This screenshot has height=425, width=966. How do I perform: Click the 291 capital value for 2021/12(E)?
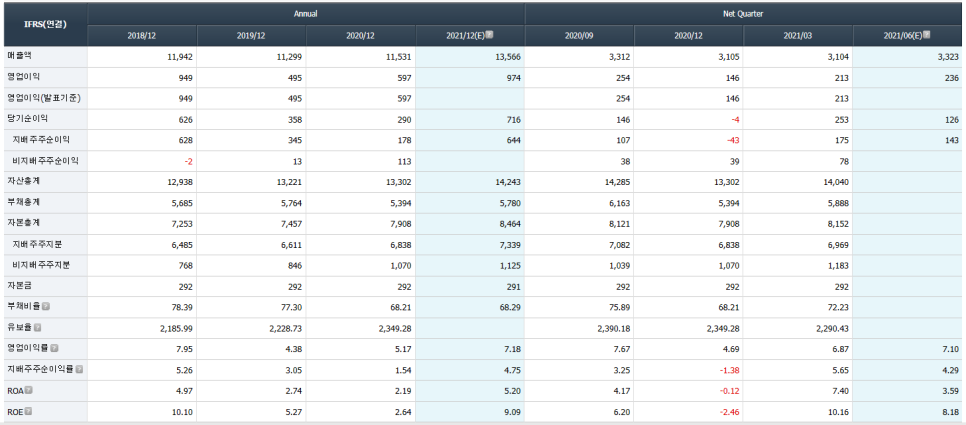pos(514,287)
